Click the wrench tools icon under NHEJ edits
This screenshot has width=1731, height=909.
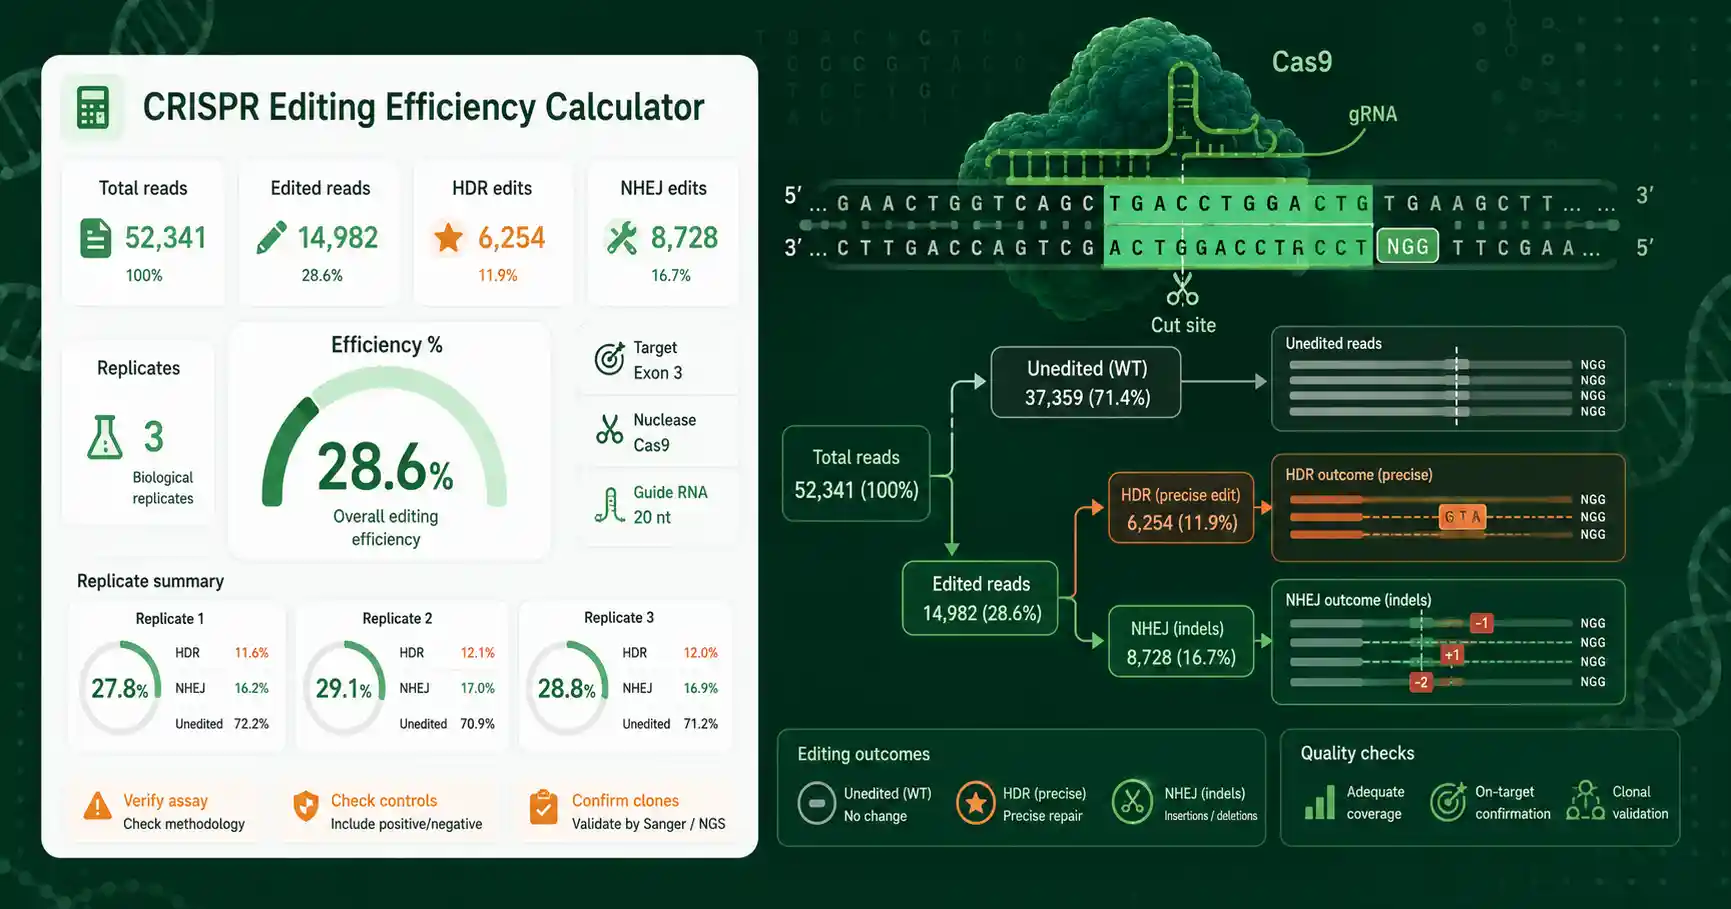pos(621,238)
